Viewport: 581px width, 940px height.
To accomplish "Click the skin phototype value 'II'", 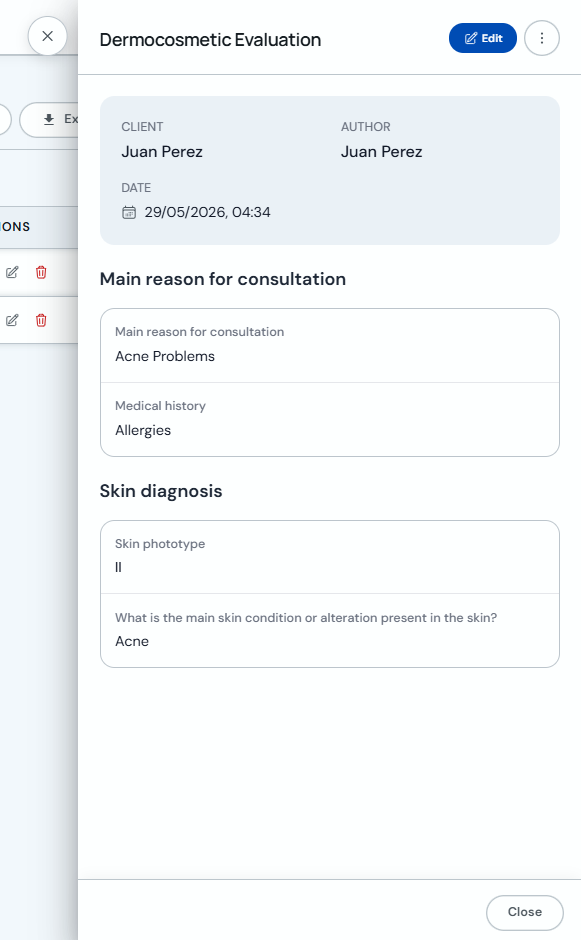I will click(x=118, y=567).
